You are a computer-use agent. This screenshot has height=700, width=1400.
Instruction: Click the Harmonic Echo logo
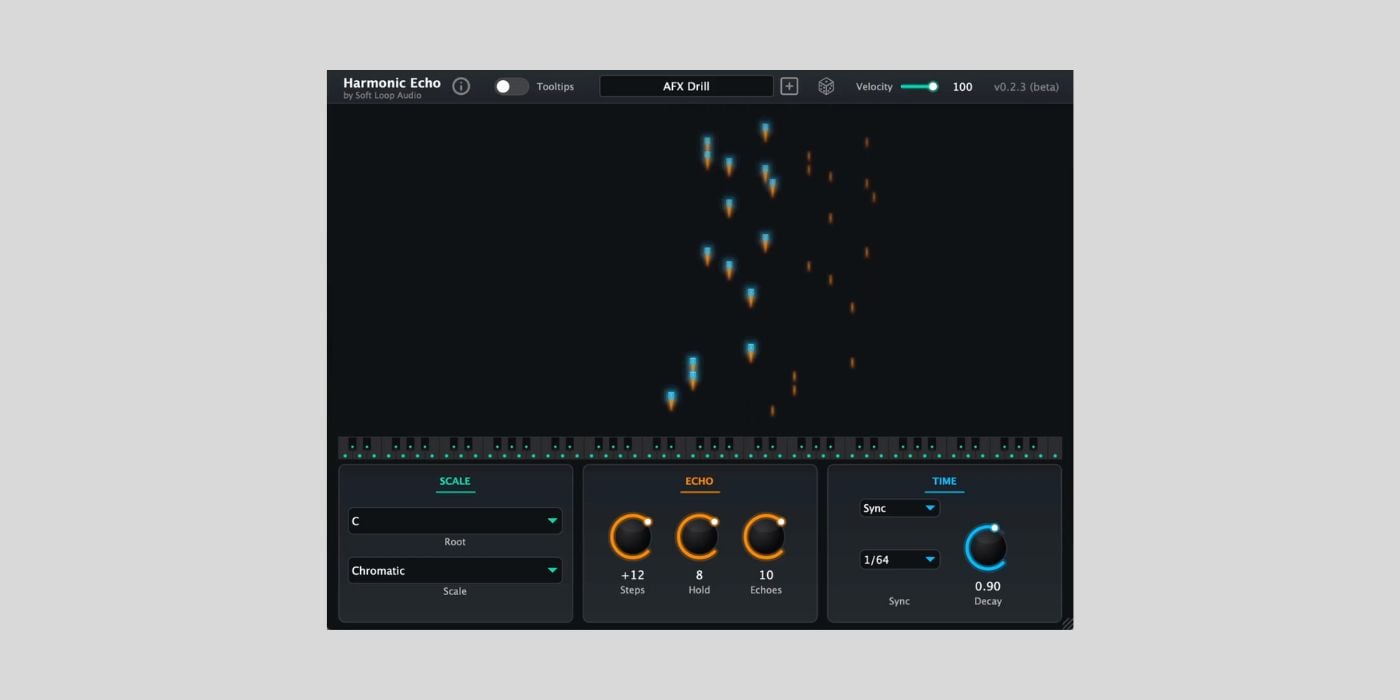click(x=391, y=84)
